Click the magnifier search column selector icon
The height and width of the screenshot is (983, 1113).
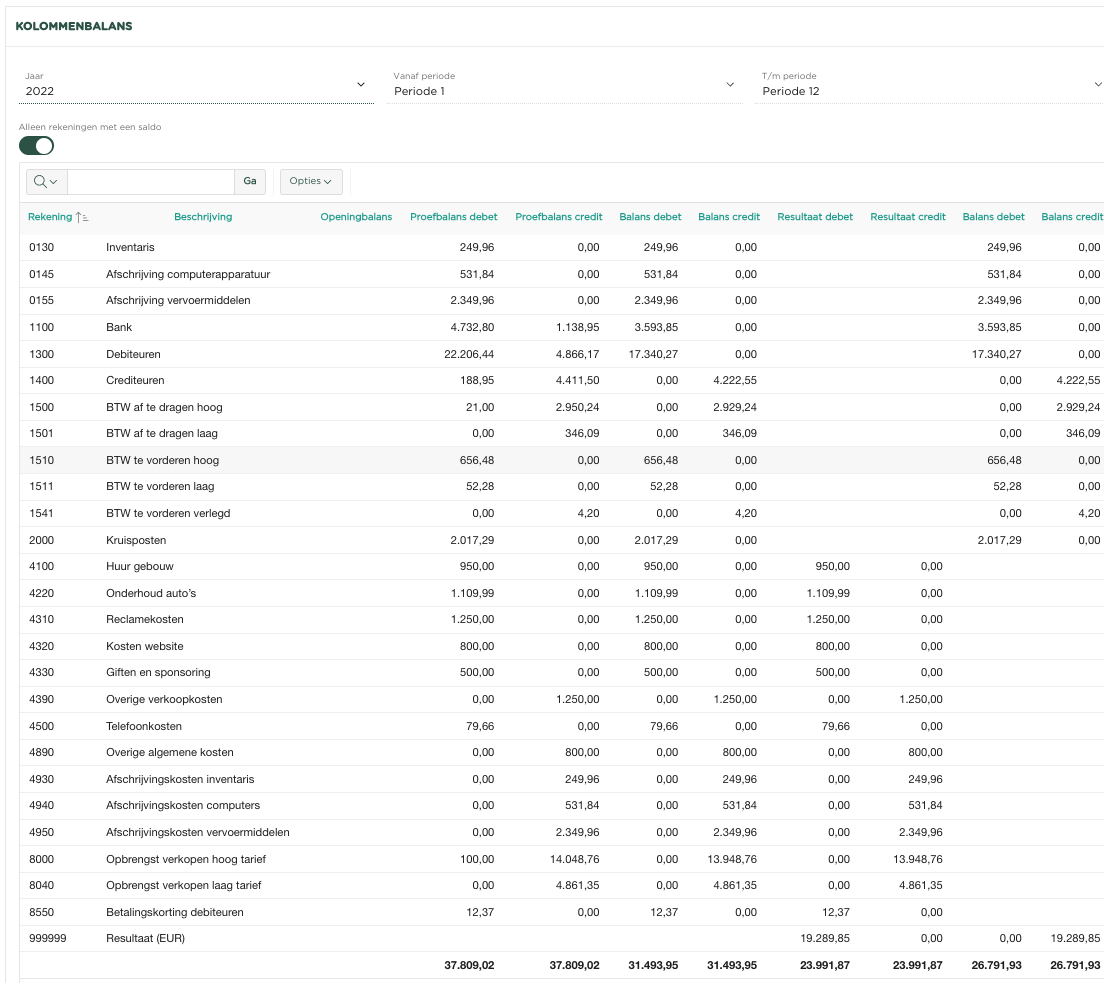tap(45, 181)
